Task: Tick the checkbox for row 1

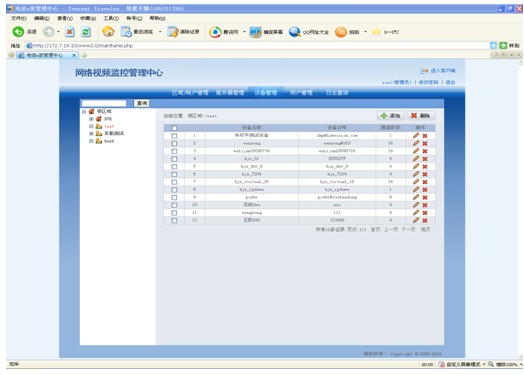Action: (x=174, y=136)
